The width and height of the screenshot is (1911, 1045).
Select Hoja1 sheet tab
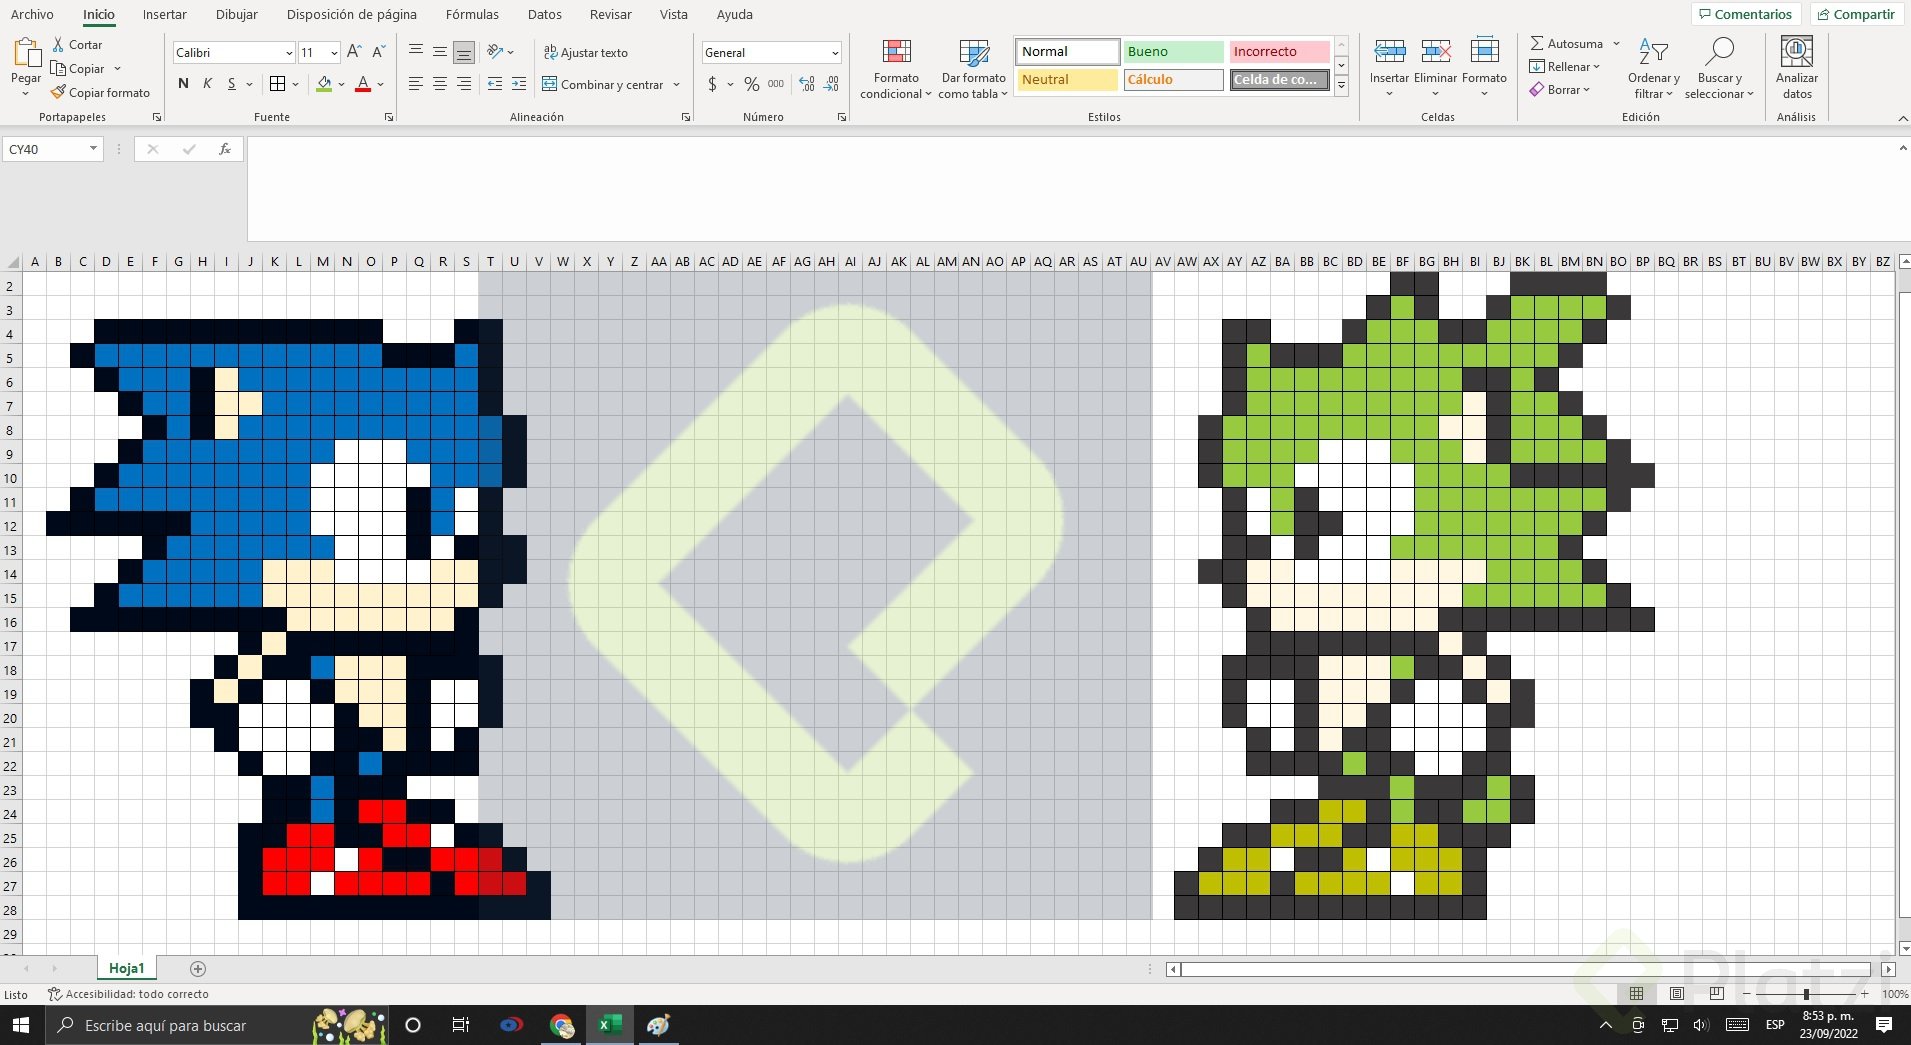(126, 968)
